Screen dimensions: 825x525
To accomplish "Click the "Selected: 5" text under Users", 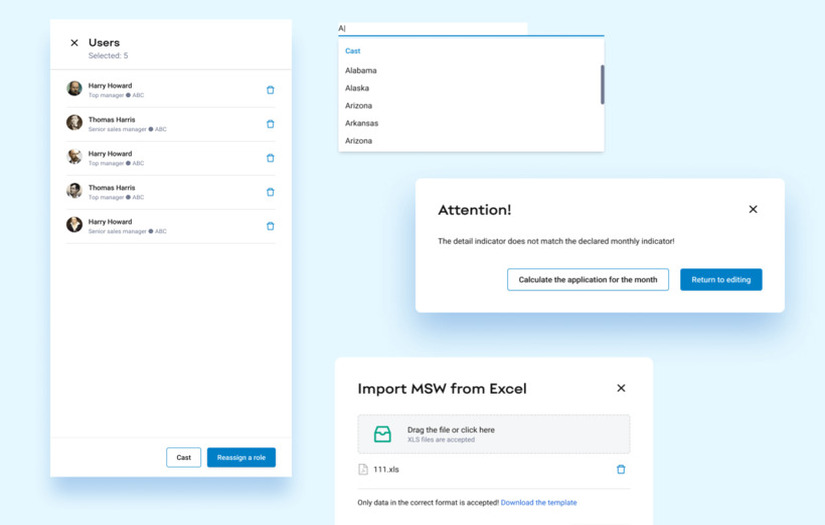I will pos(108,56).
